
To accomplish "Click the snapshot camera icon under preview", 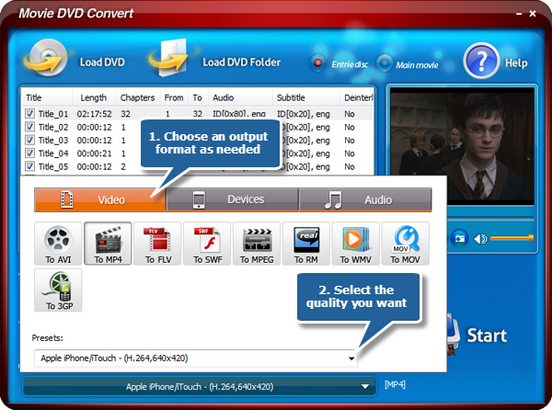I will tap(459, 239).
